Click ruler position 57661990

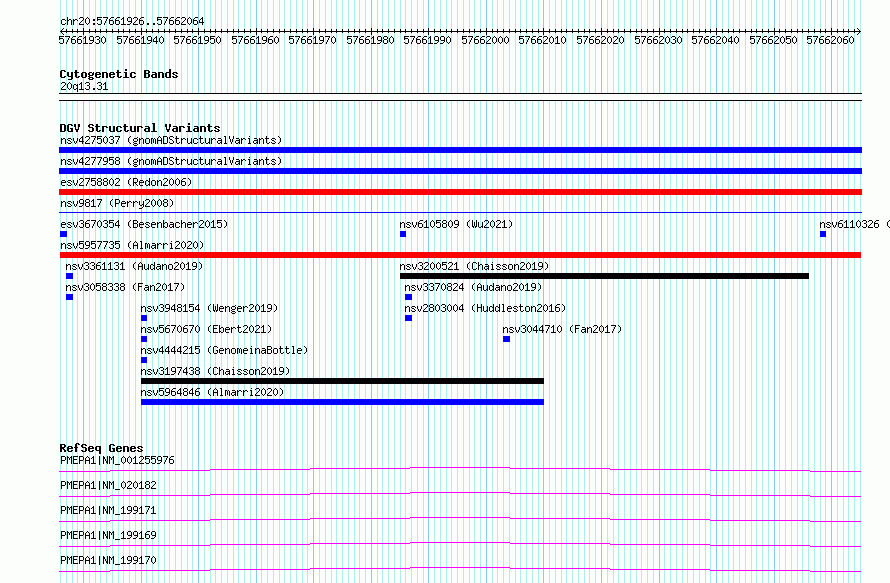[x=427, y=40]
